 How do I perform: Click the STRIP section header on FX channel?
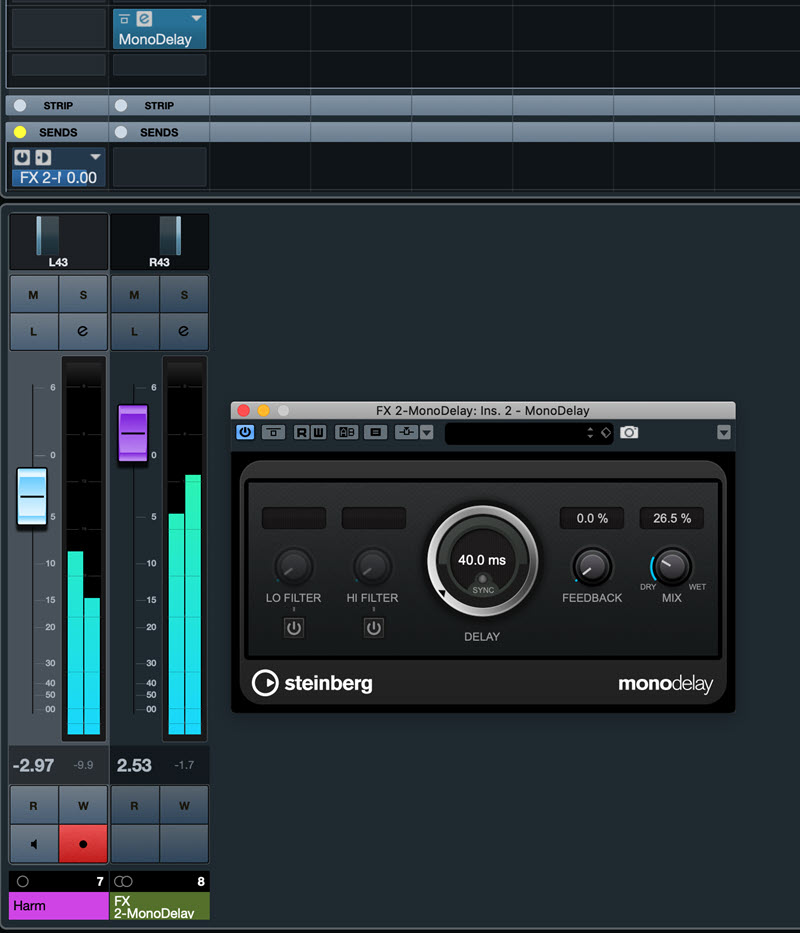[160, 105]
